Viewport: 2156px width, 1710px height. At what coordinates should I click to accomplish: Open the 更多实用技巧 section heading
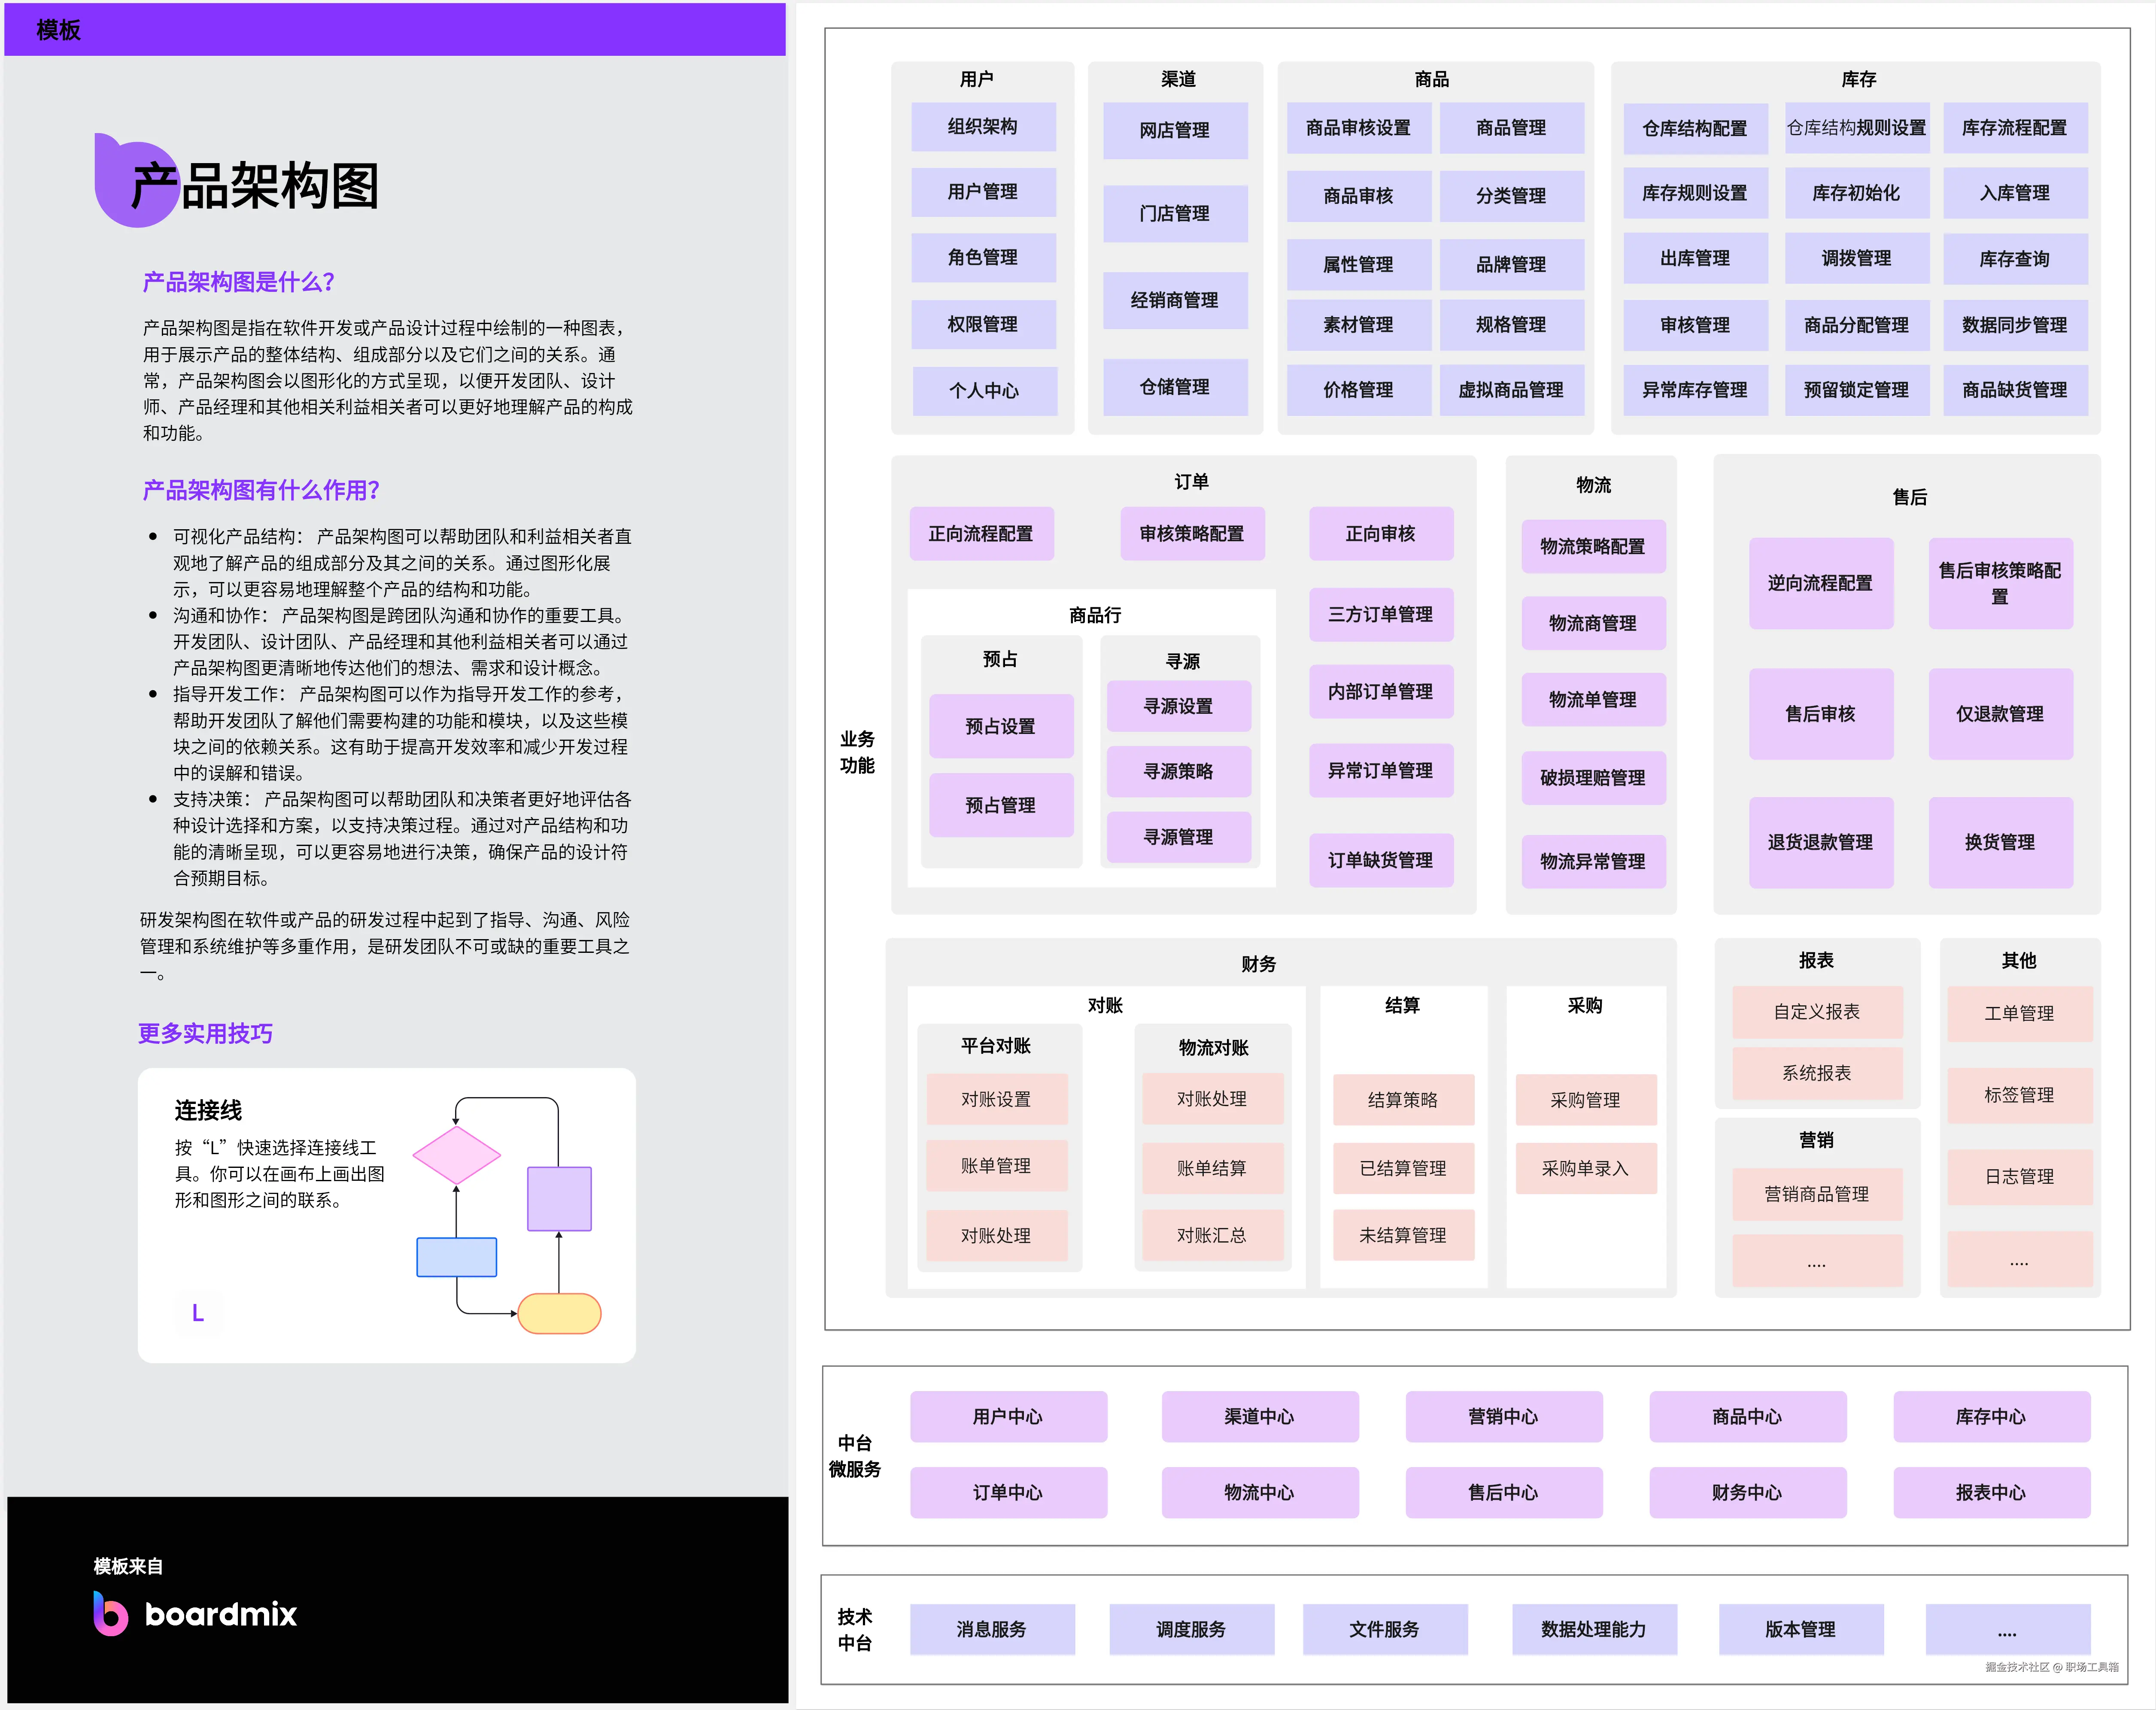[x=205, y=1033]
